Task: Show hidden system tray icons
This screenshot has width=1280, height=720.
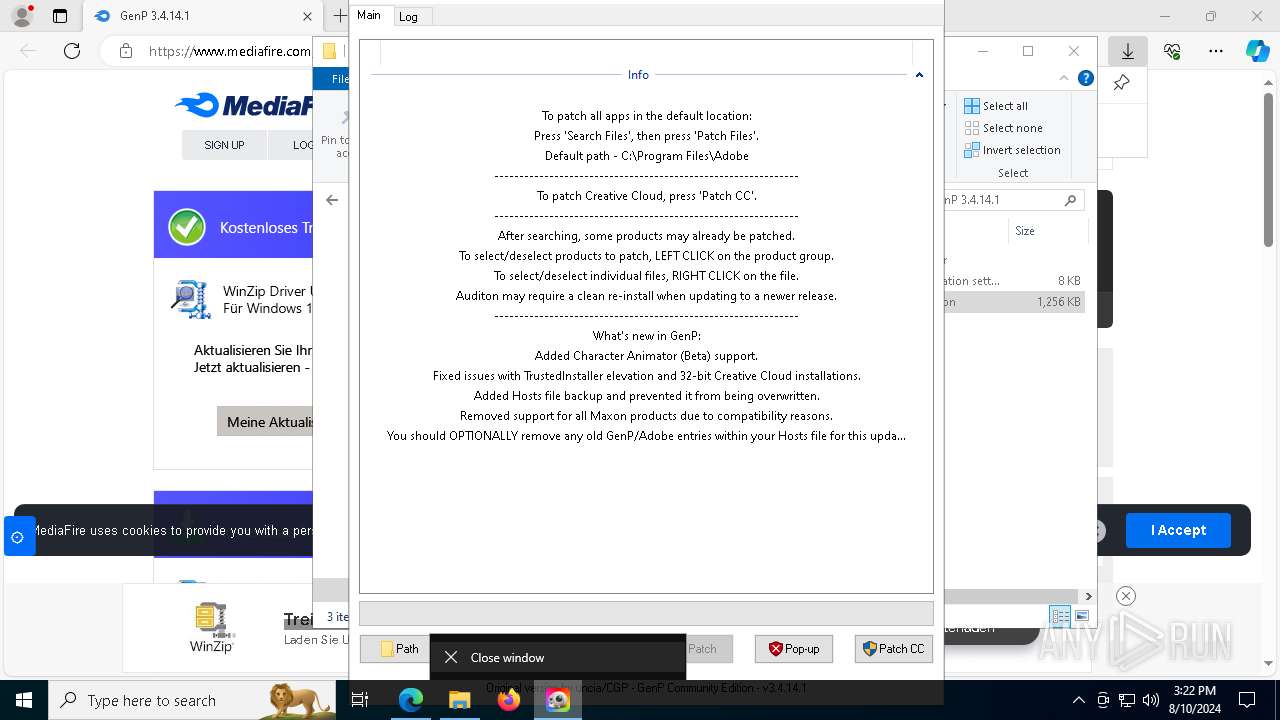Action: click(1078, 700)
